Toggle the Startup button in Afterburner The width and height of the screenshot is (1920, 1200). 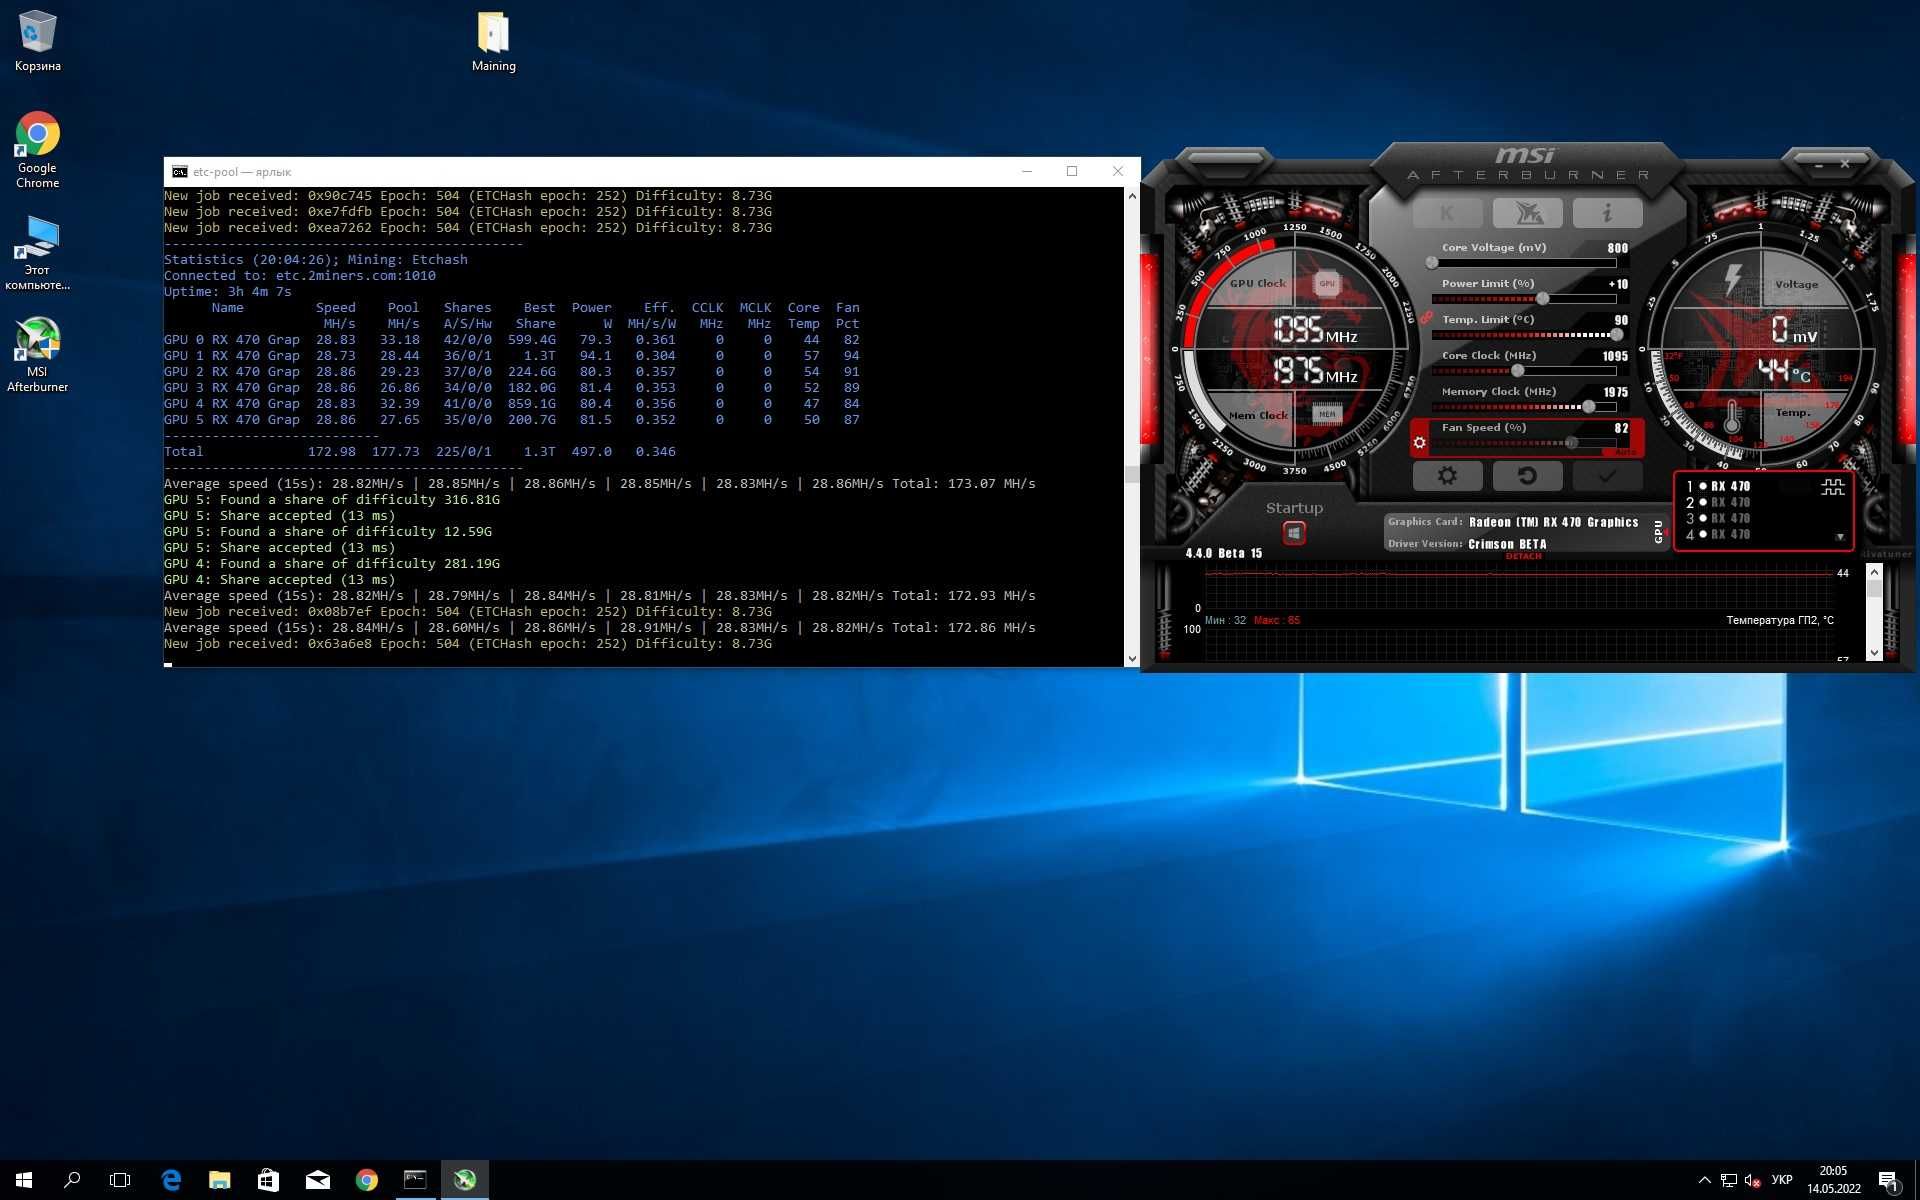pos(1292,531)
